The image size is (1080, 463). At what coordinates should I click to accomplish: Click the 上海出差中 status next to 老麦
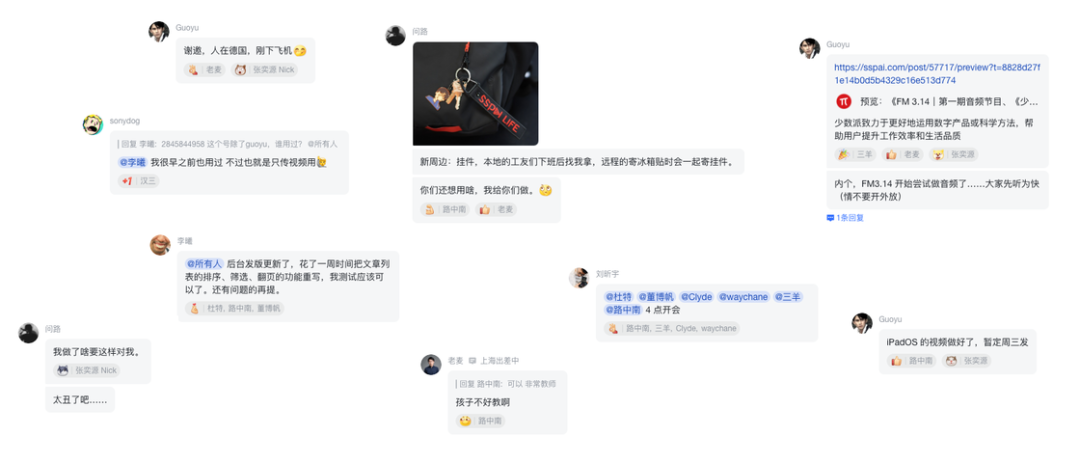point(495,360)
